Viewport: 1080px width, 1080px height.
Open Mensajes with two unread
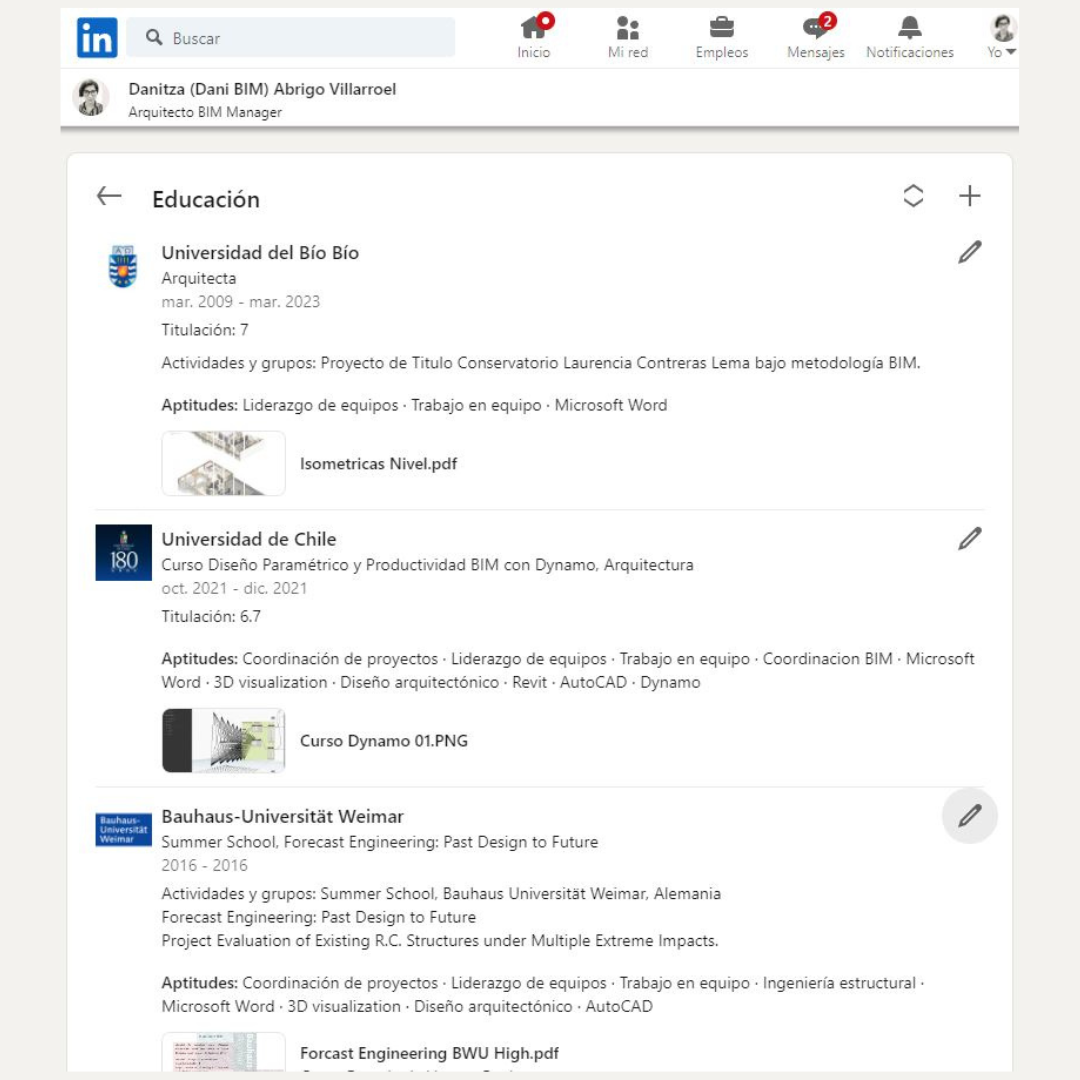click(816, 37)
